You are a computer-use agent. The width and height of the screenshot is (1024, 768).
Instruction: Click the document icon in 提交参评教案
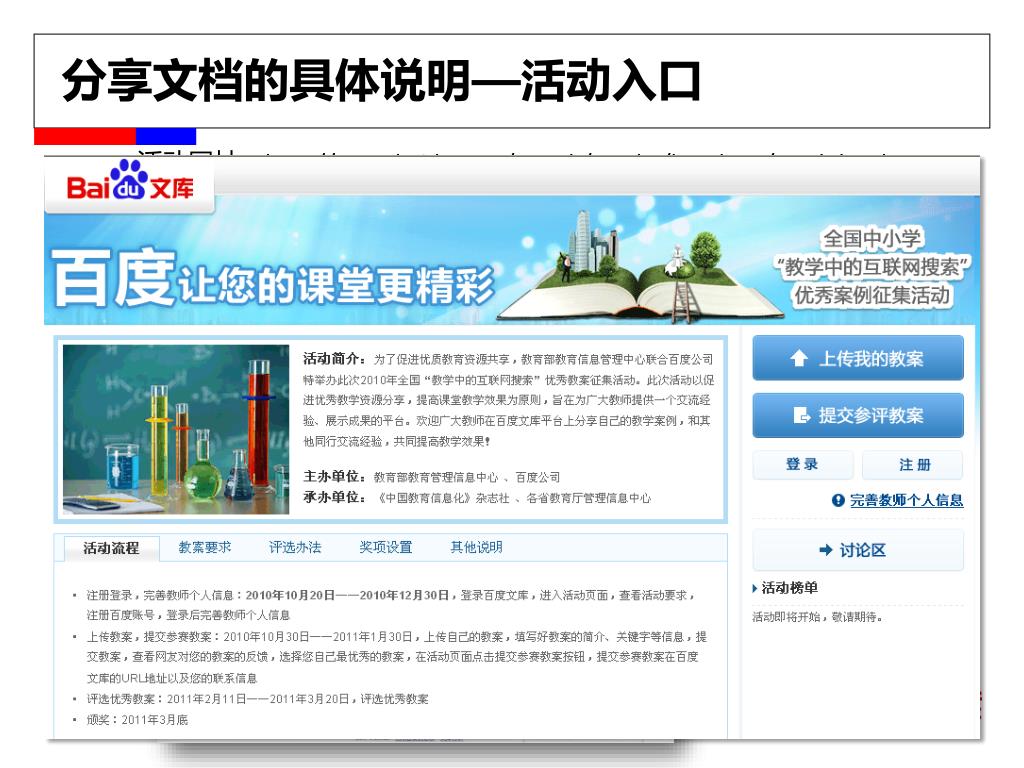pos(801,415)
